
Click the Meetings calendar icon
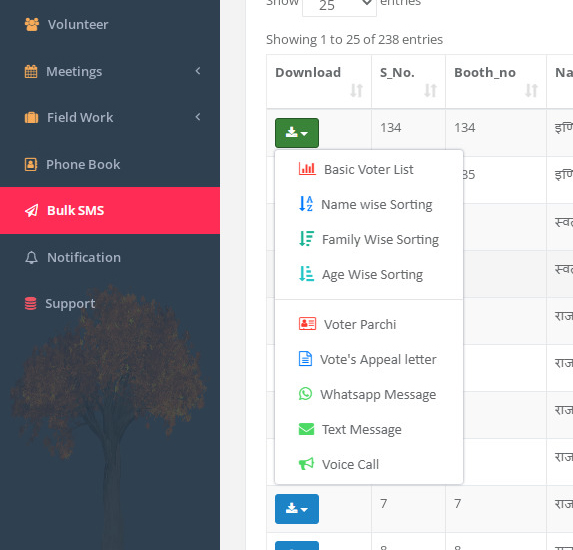[x=31, y=71]
